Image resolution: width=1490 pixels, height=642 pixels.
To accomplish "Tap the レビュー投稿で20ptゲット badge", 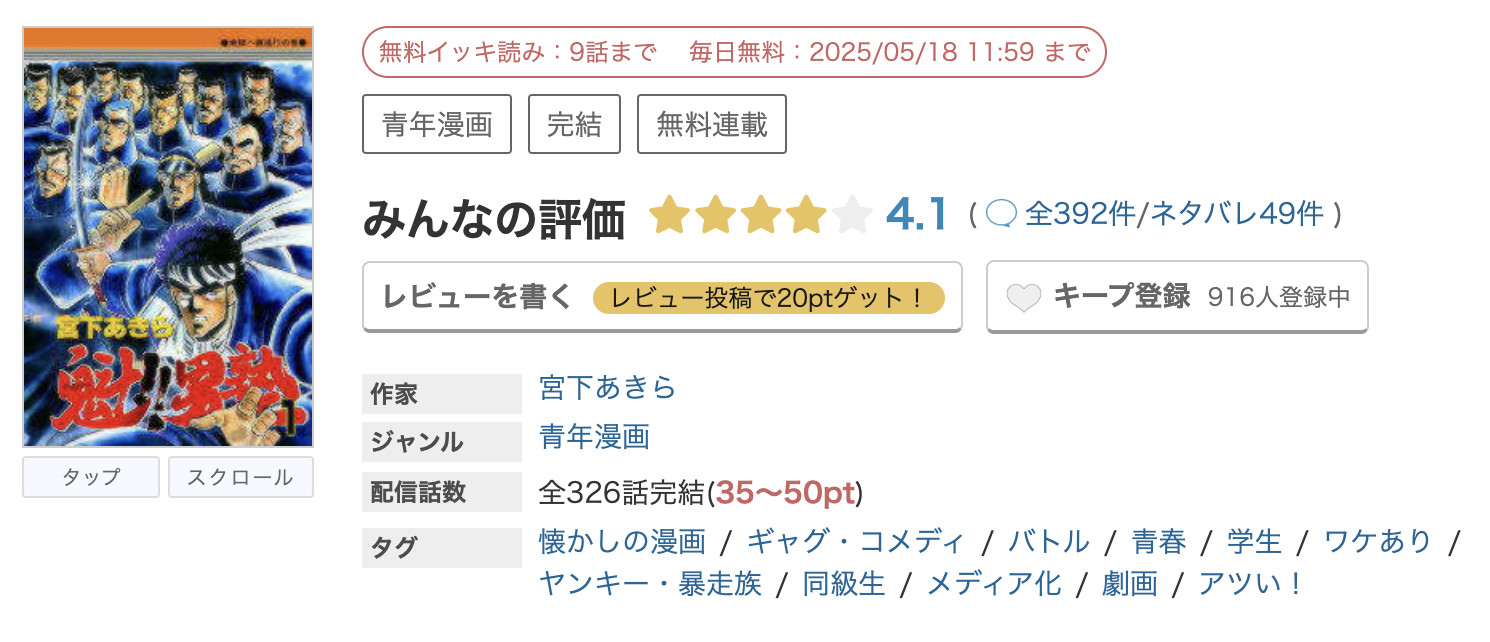I will [x=769, y=297].
